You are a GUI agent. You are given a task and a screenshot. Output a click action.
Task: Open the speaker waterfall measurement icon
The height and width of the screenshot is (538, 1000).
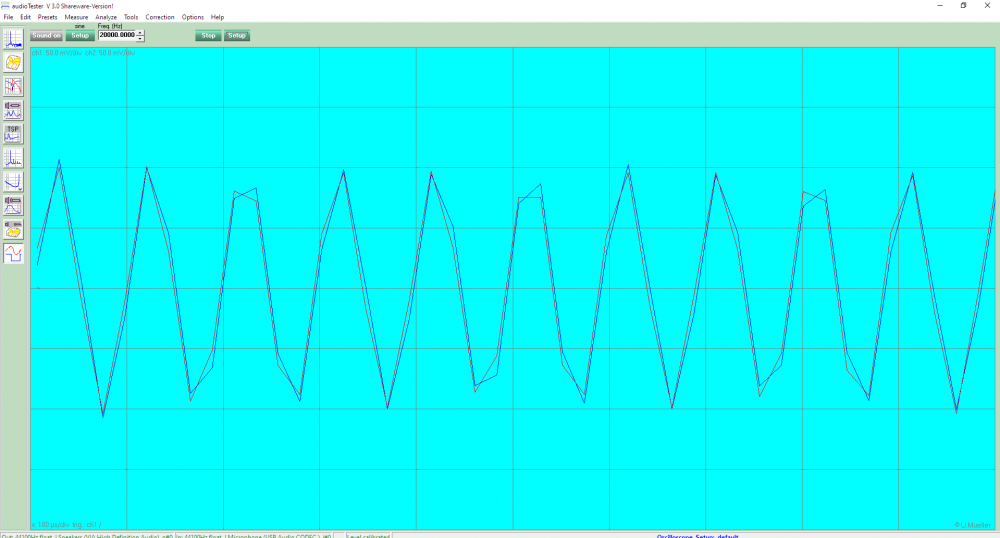tap(13, 229)
